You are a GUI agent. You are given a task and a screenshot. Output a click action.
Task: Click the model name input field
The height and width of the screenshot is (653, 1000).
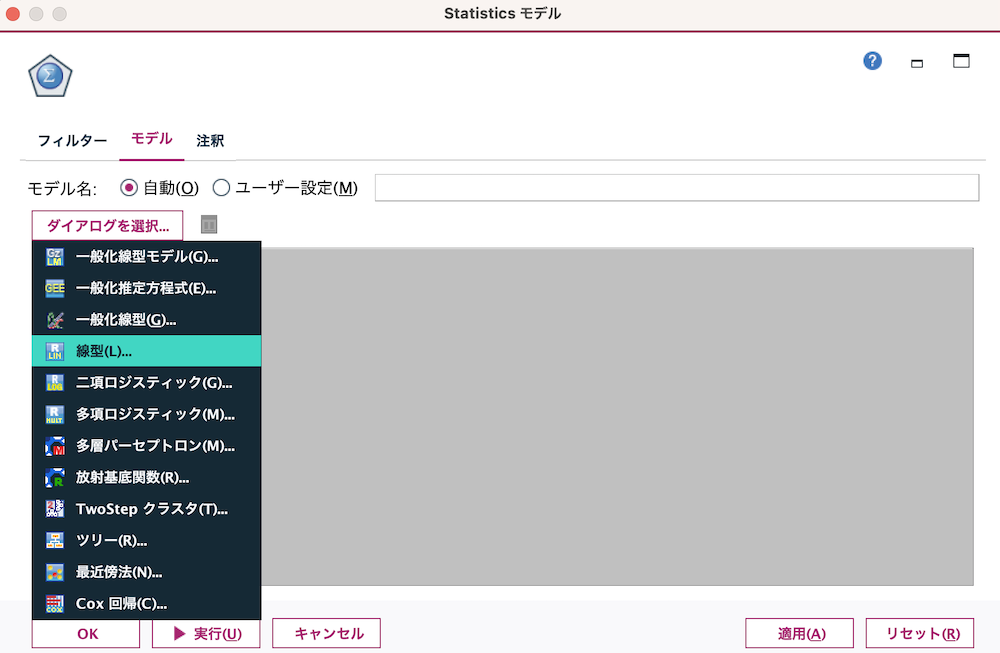(x=676, y=187)
